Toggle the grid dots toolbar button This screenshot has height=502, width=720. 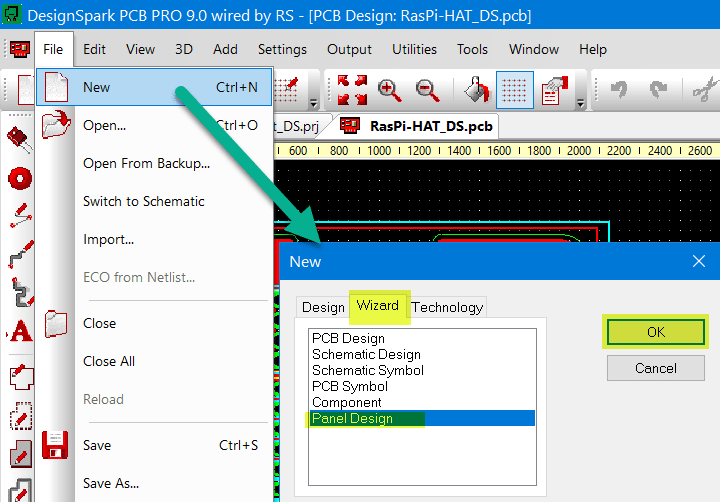pos(514,90)
